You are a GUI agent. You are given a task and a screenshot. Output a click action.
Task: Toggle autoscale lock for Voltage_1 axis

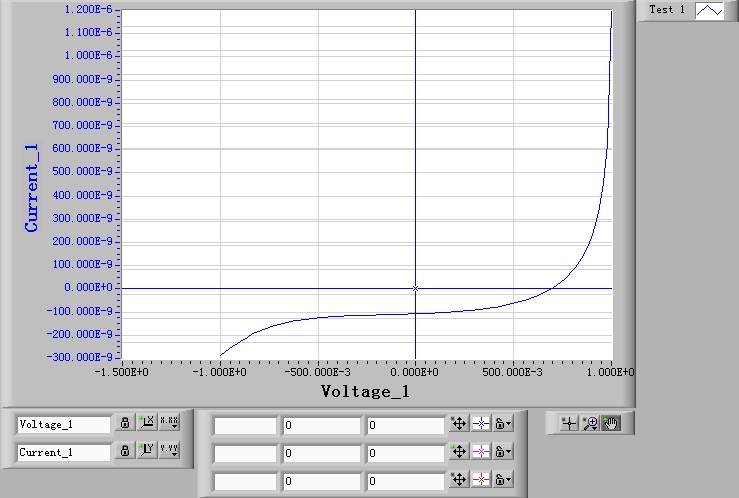125,422
